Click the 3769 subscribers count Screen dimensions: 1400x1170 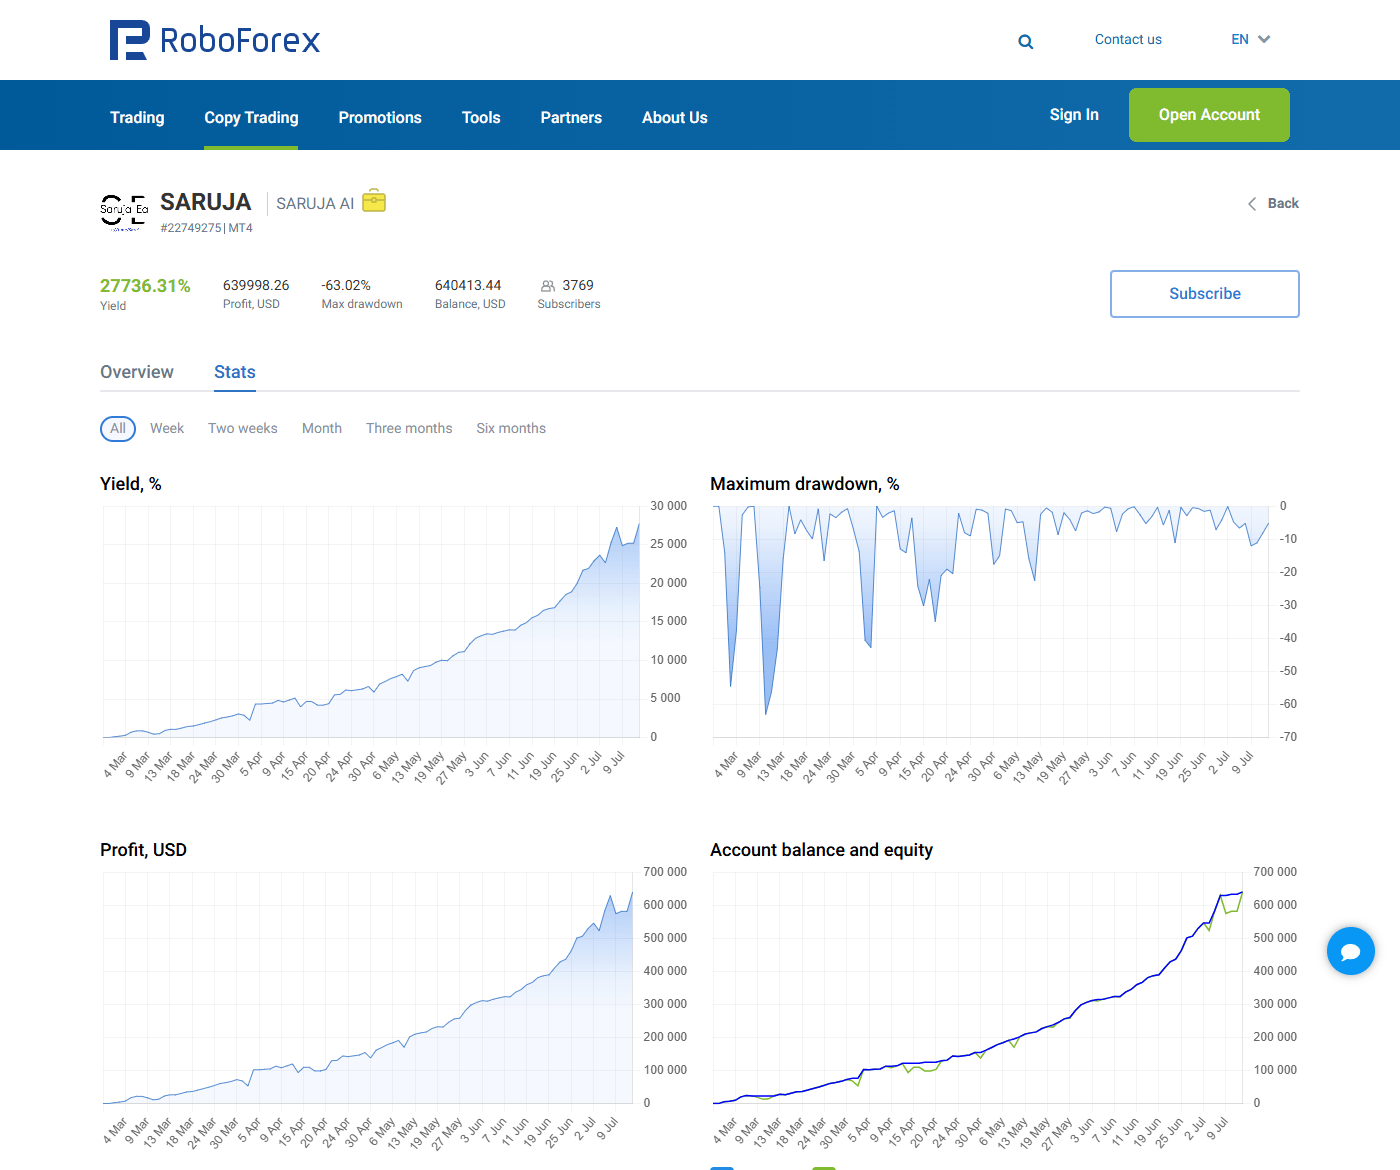[578, 285]
